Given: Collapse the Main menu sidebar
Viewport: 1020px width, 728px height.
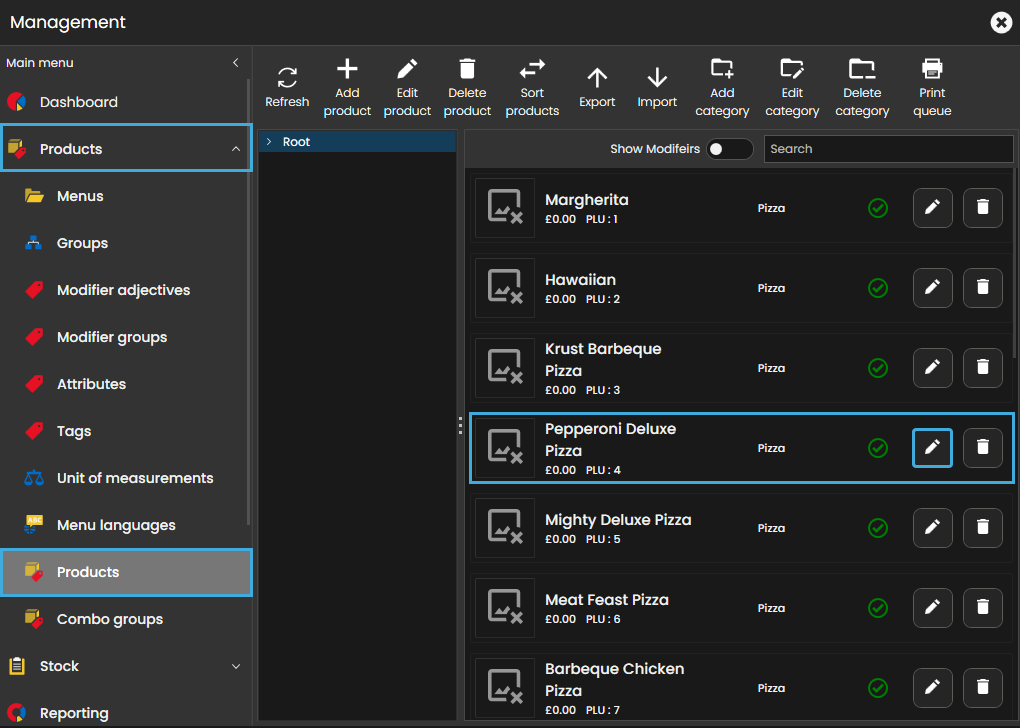Looking at the screenshot, I should (236, 62).
